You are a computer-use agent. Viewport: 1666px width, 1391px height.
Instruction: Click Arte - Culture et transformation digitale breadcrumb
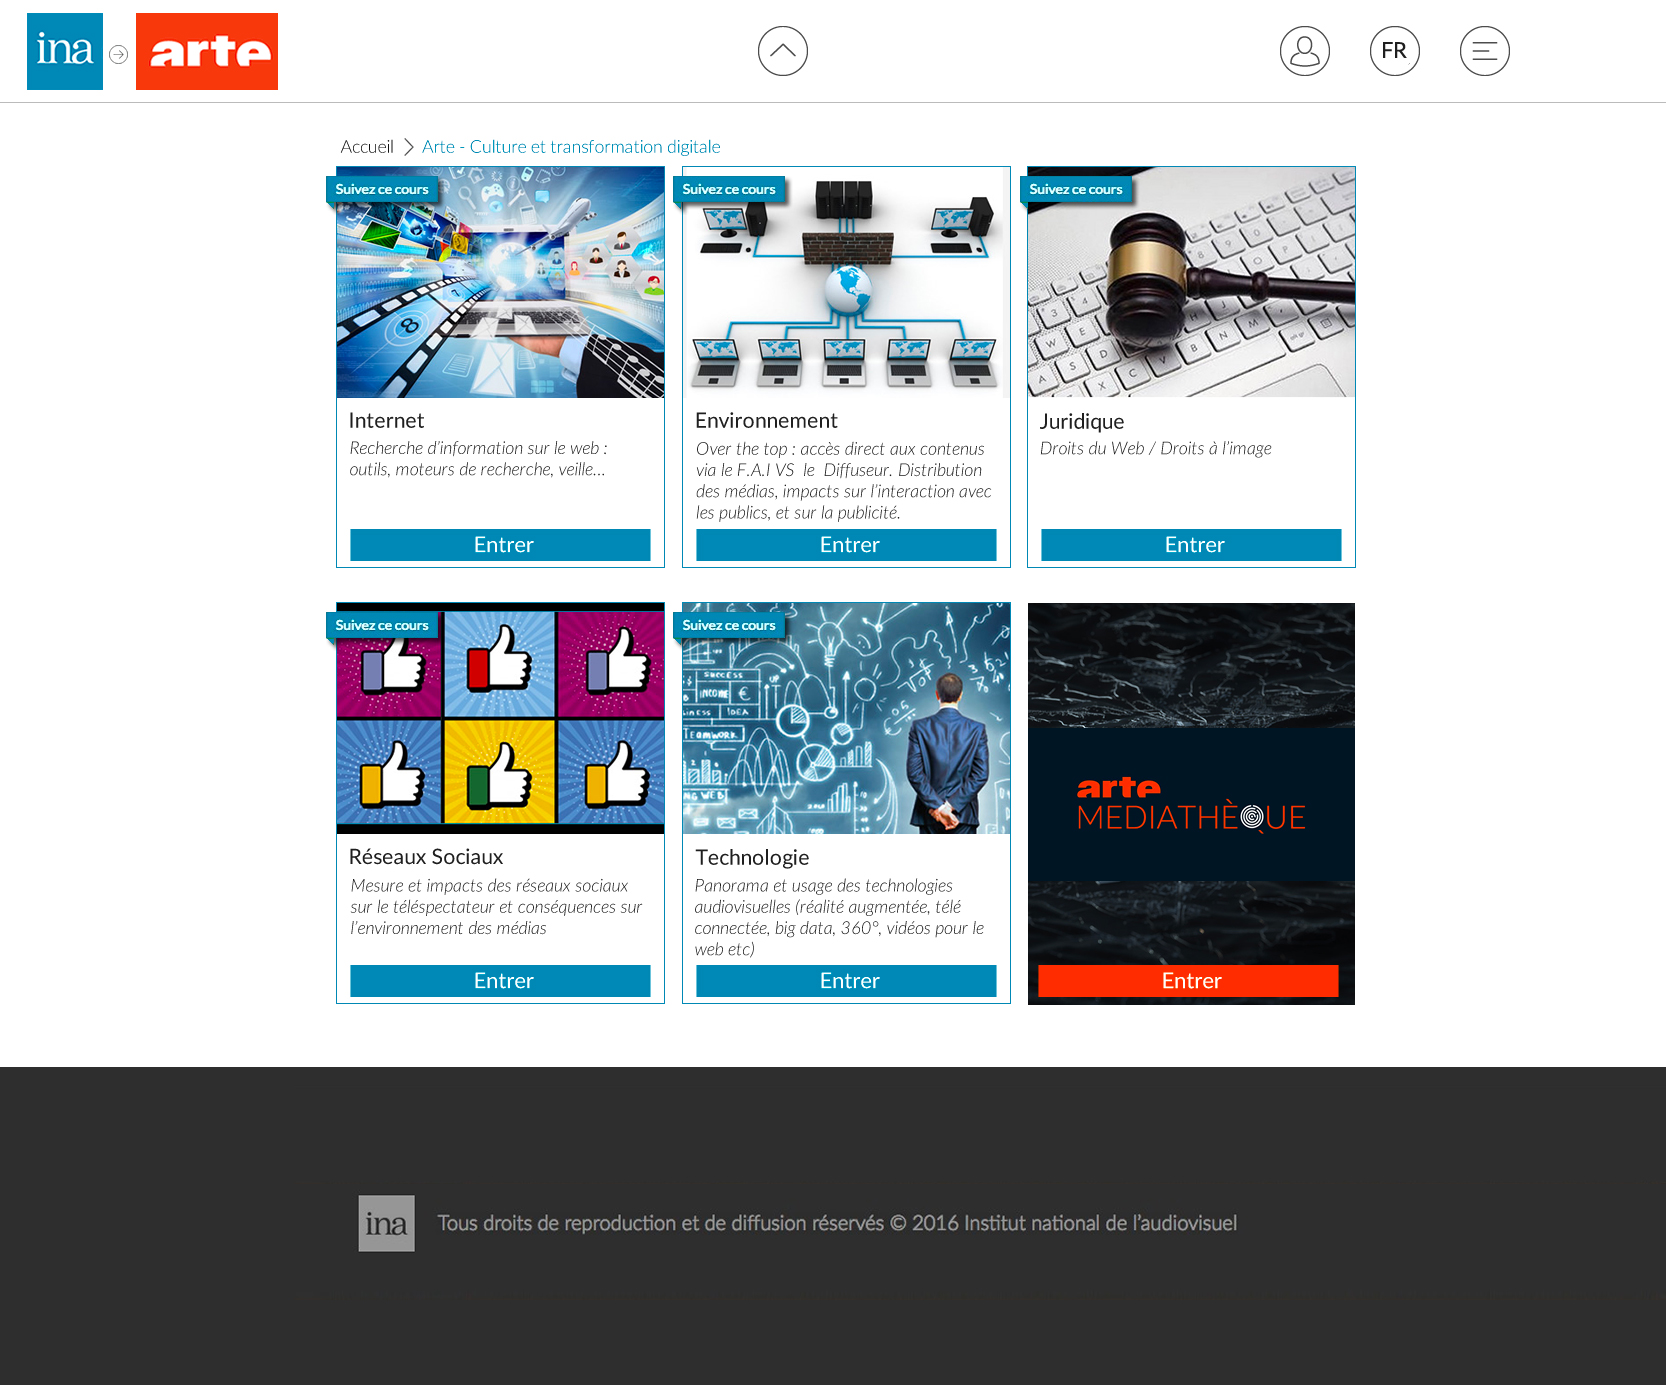click(571, 147)
